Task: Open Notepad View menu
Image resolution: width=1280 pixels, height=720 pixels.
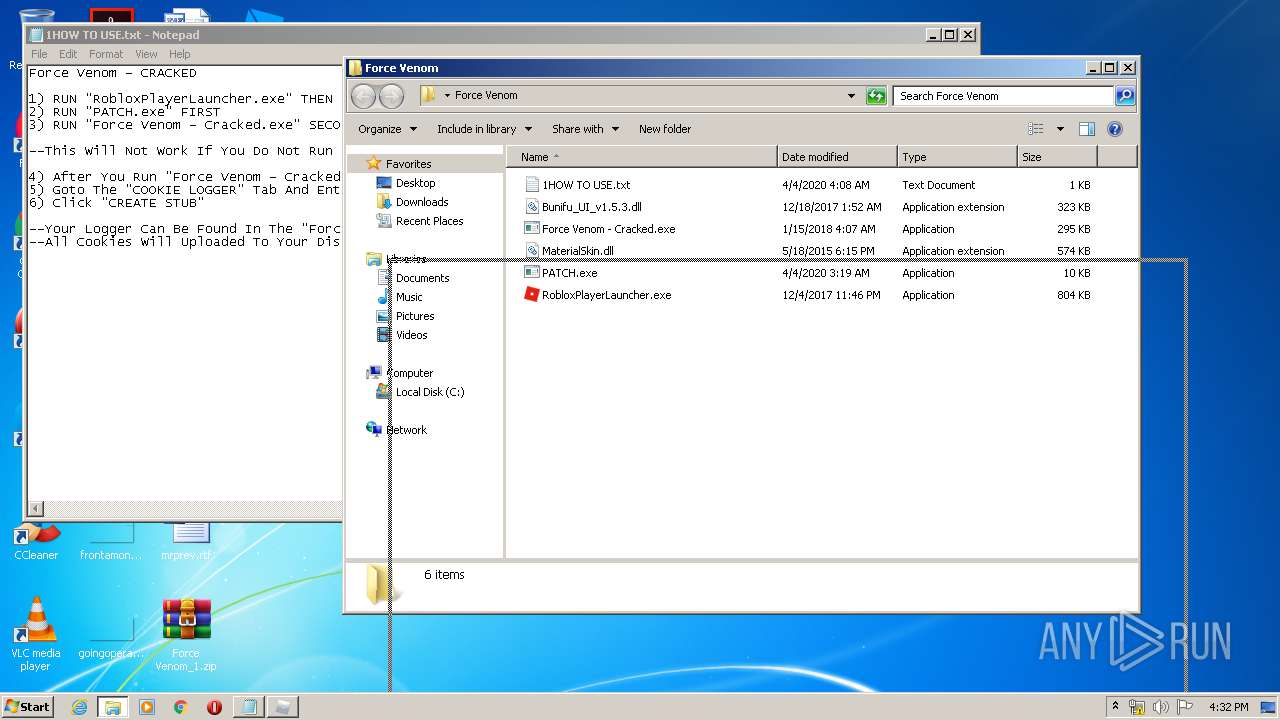Action: 146,54
